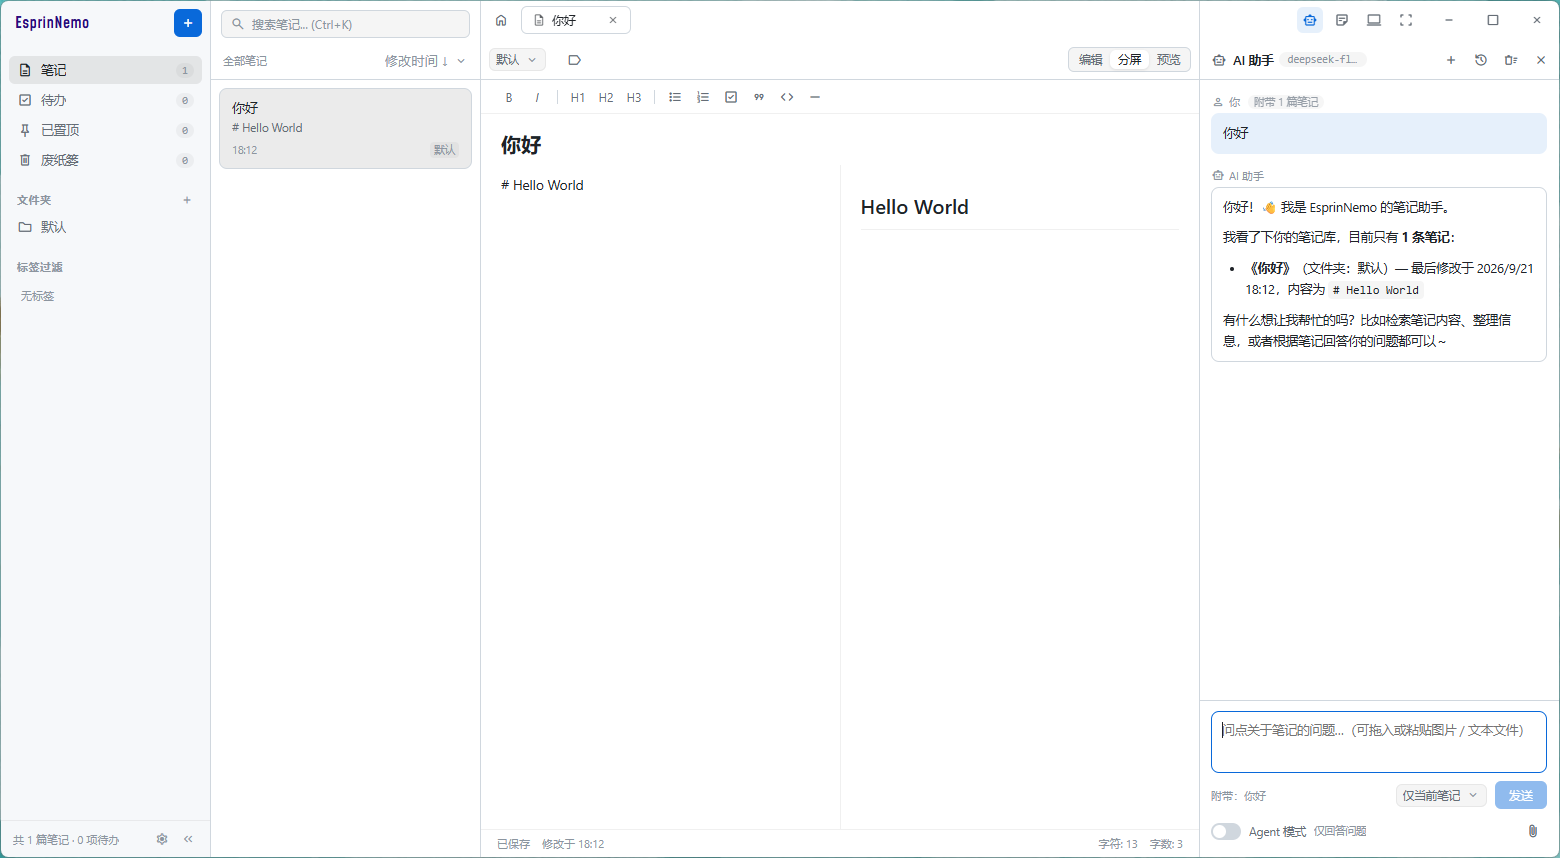Insert a code block
This screenshot has width=1560, height=858.
click(x=787, y=97)
